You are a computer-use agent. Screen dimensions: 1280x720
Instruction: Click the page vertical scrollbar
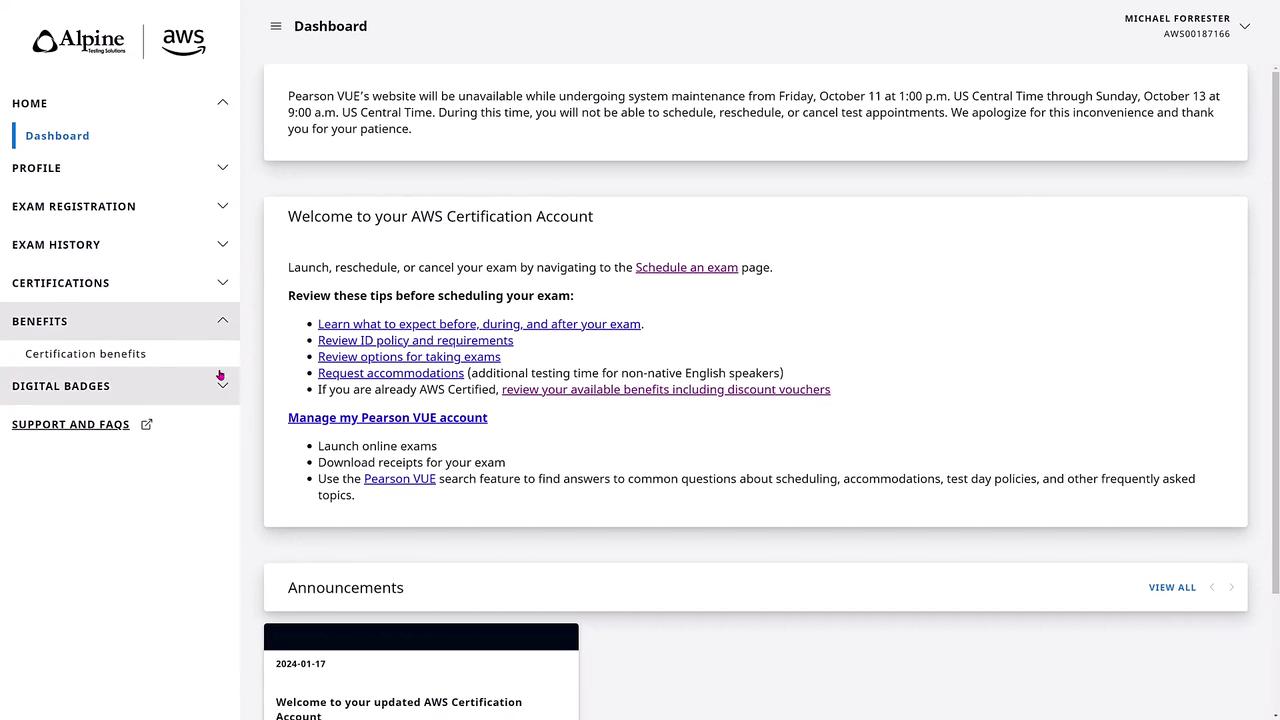click(x=1275, y=330)
